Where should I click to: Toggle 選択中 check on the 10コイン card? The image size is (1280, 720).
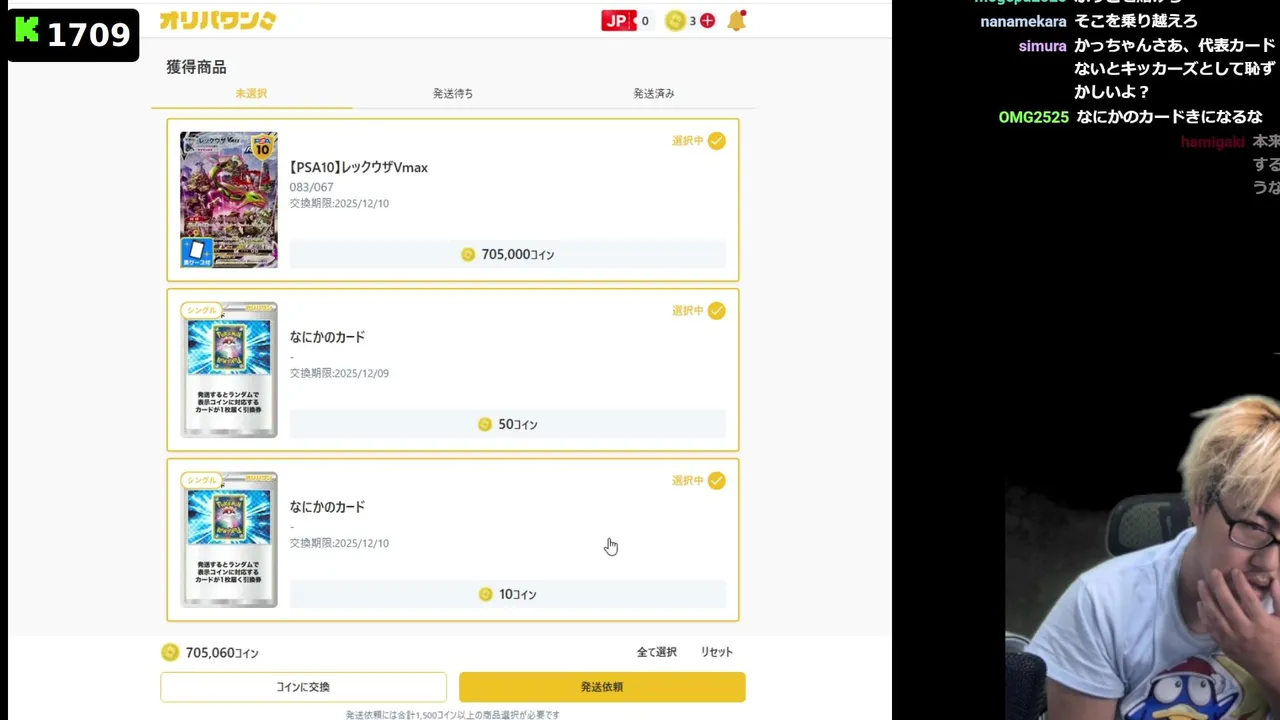point(717,481)
